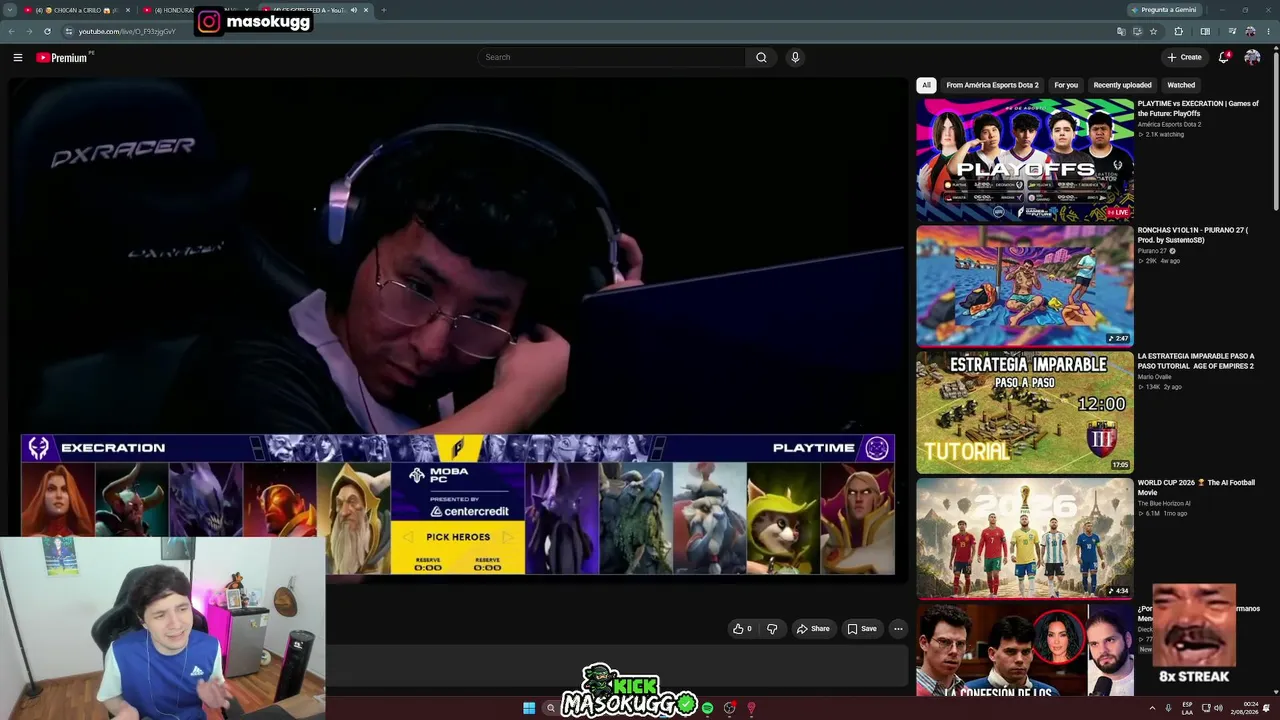Screen dimensions: 1280x720
Task: Open RONCHAS V1OL1N Piurano 27 thumbnail
Action: 1025,285
